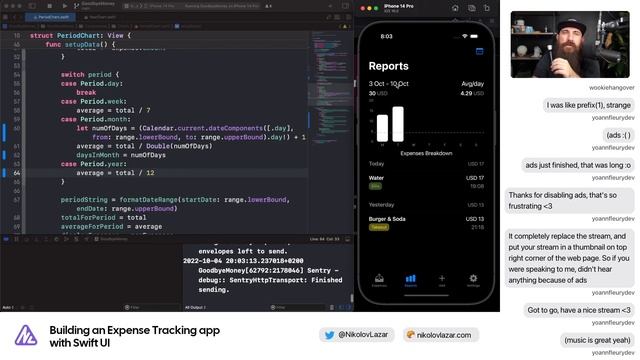Image resolution: width=640 pixels, height=360 pixels.
Task: Click the Today section header in app
Action: [x=376, y=164]
